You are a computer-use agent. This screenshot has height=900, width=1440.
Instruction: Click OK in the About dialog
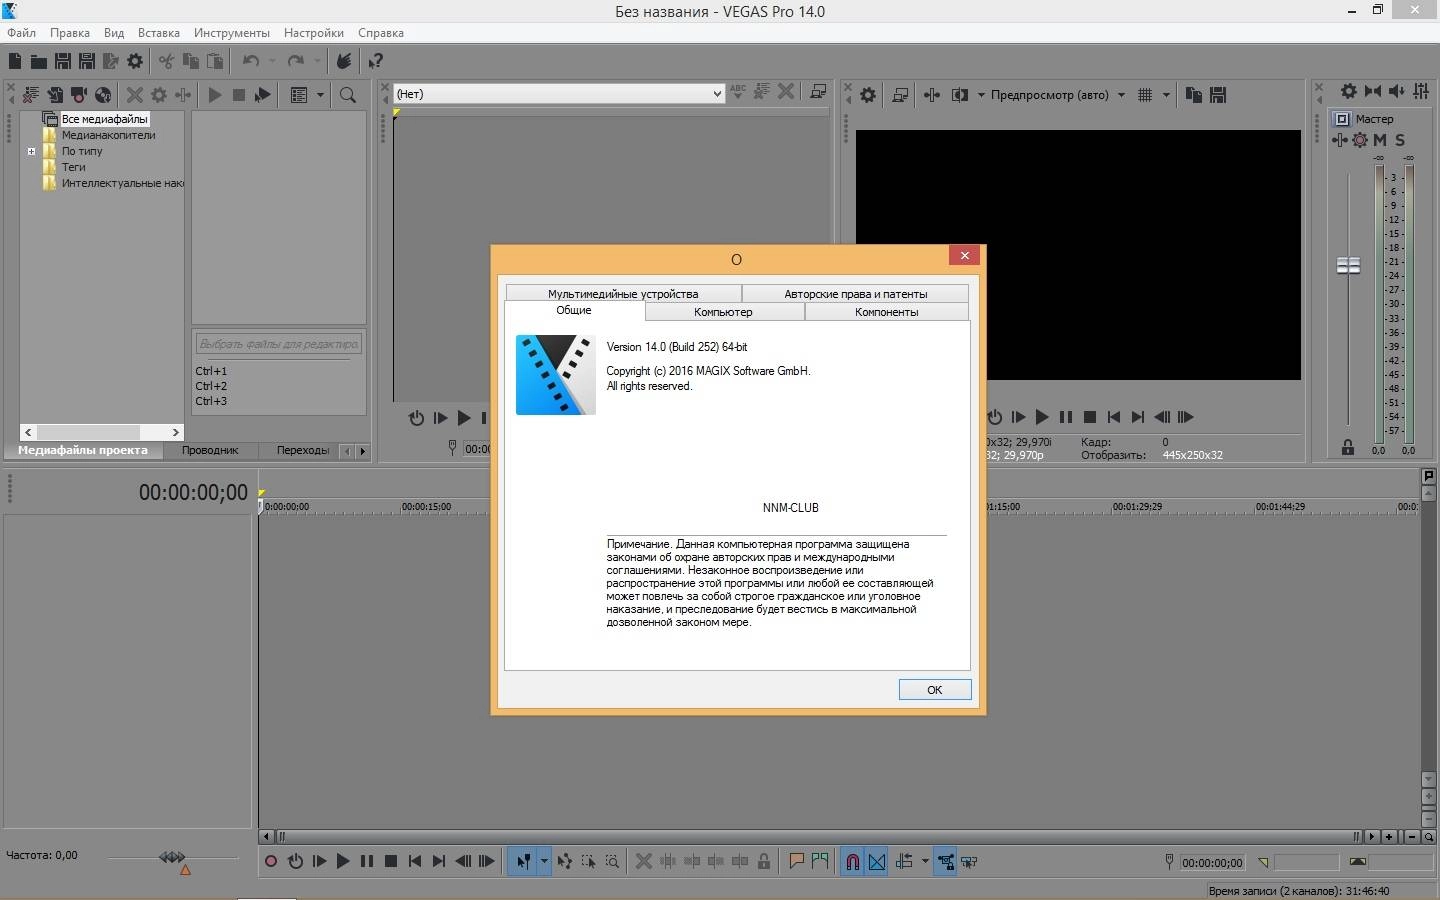935,690
